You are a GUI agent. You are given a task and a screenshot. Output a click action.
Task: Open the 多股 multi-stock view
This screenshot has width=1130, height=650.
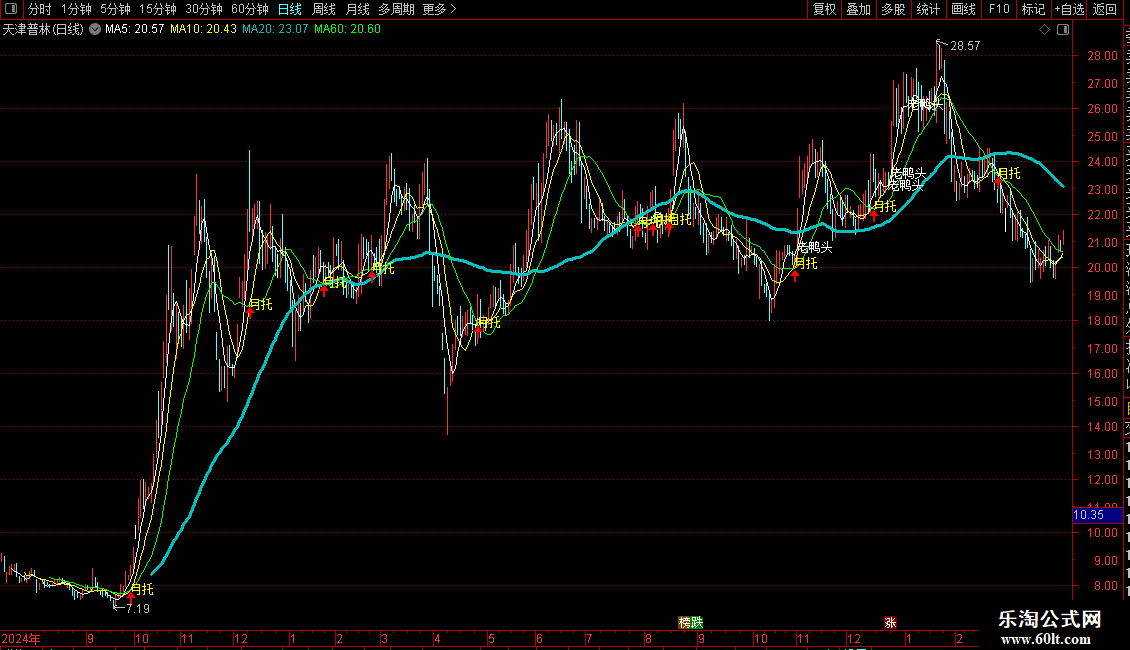click(893, 9)
